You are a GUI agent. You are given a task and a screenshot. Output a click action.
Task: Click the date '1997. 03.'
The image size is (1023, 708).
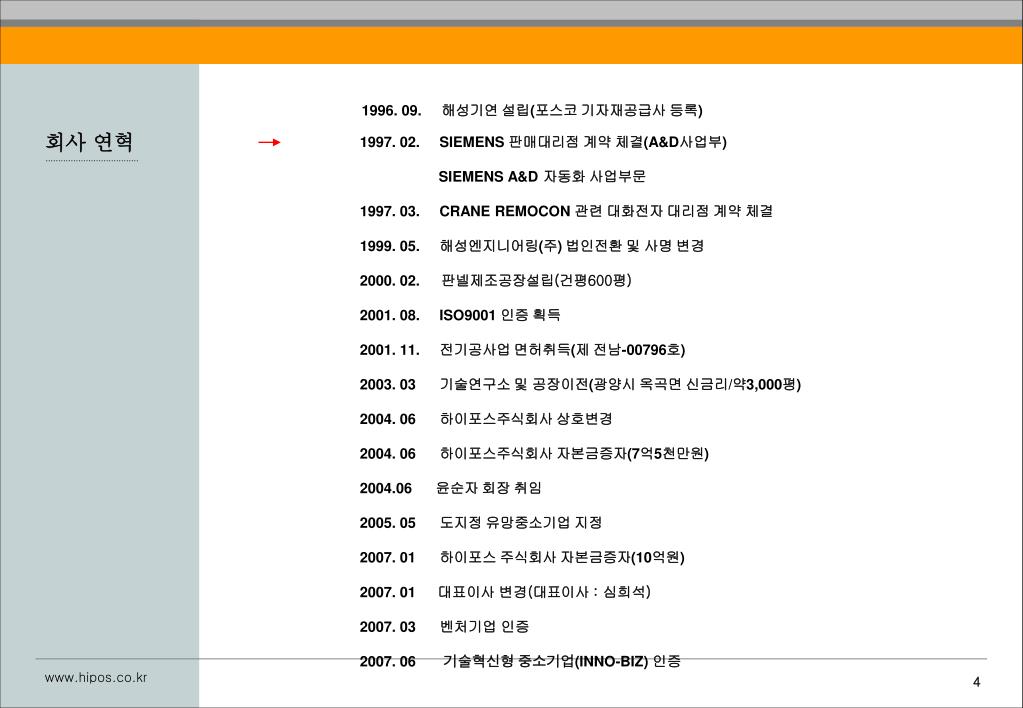(x=389, y=211)
